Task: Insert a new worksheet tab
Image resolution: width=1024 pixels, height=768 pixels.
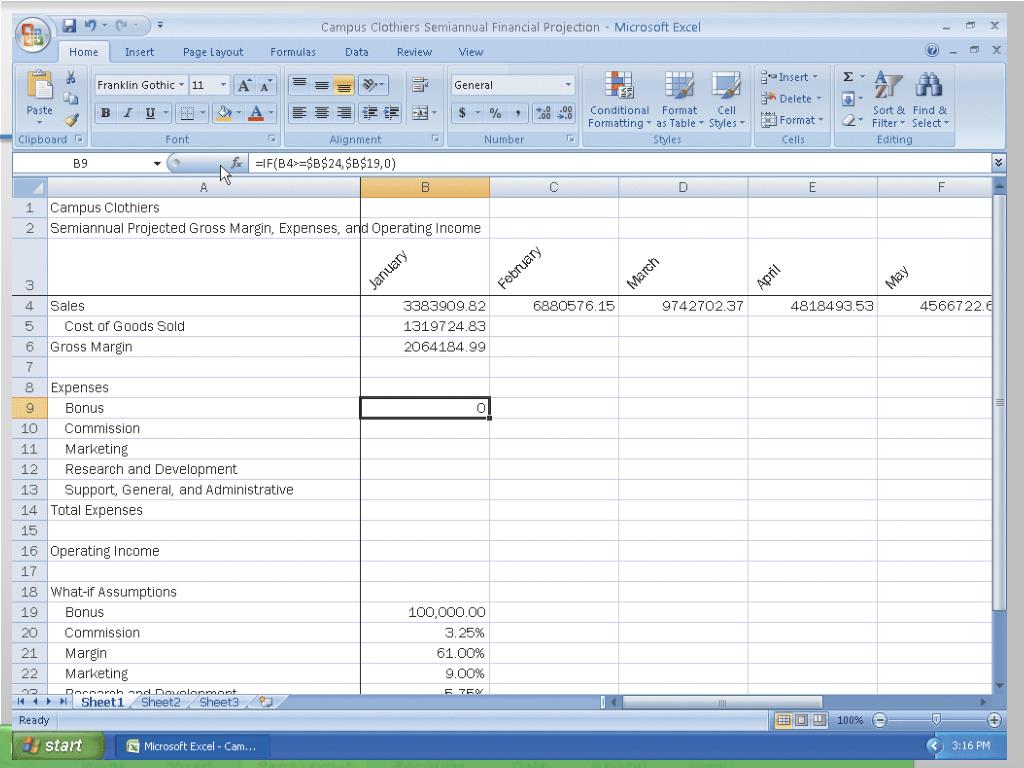Action: [265, 702]
